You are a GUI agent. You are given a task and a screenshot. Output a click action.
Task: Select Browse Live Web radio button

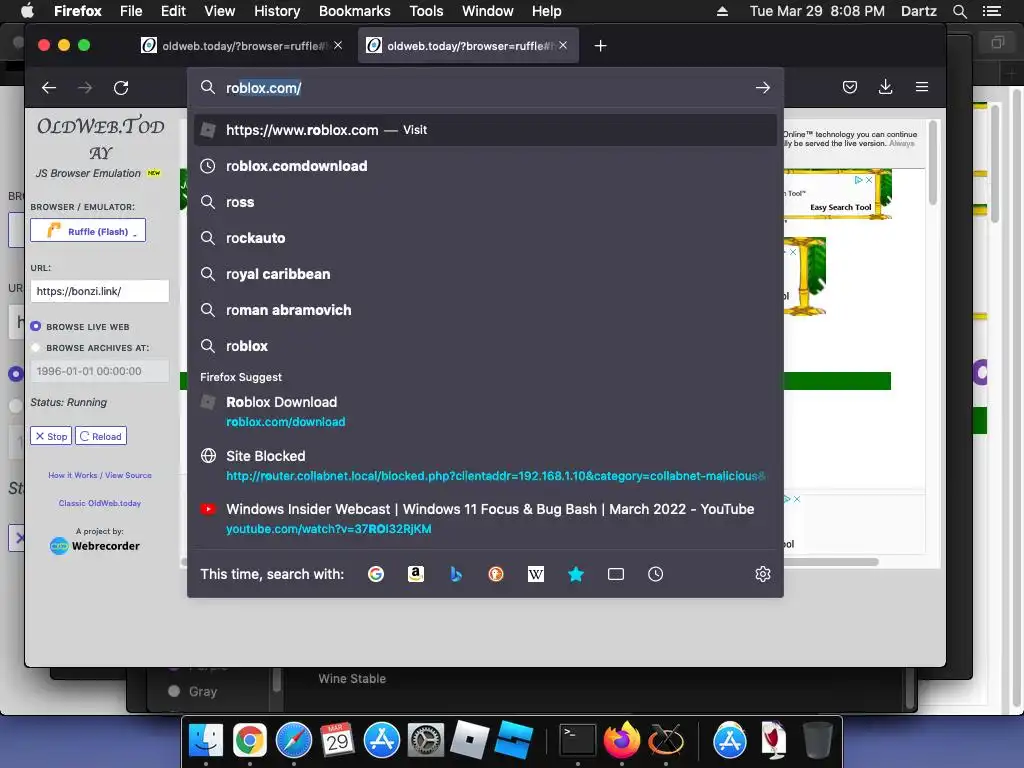click(x=36, y=327)
